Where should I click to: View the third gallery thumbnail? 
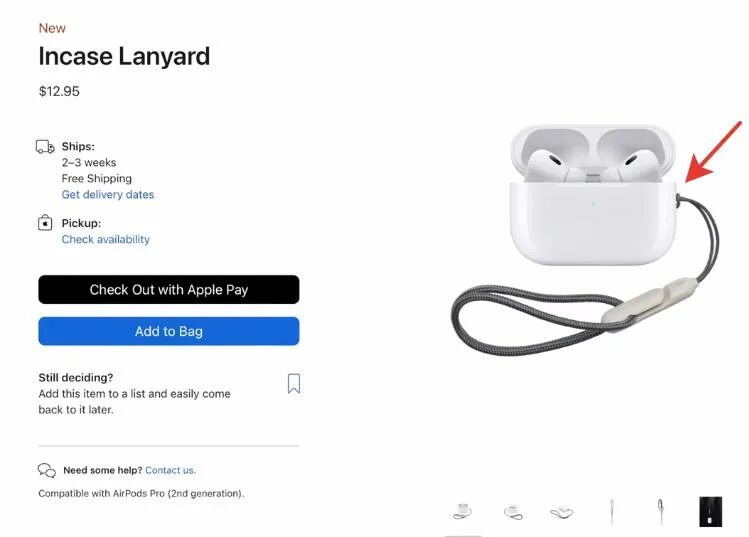(562, 512)
